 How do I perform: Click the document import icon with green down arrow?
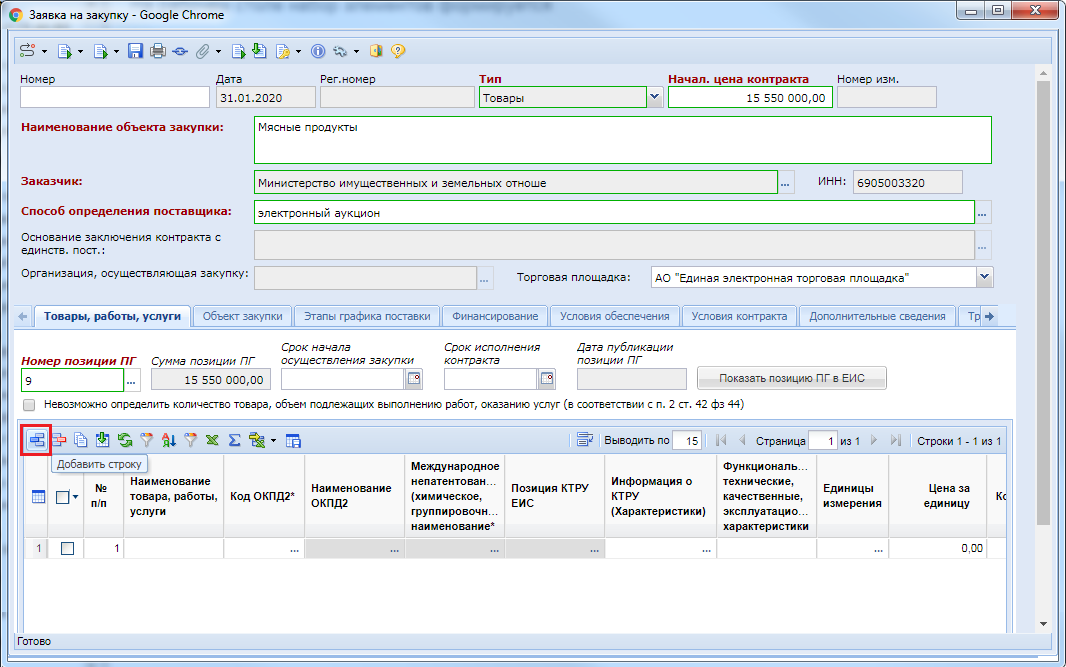(259, 51)
